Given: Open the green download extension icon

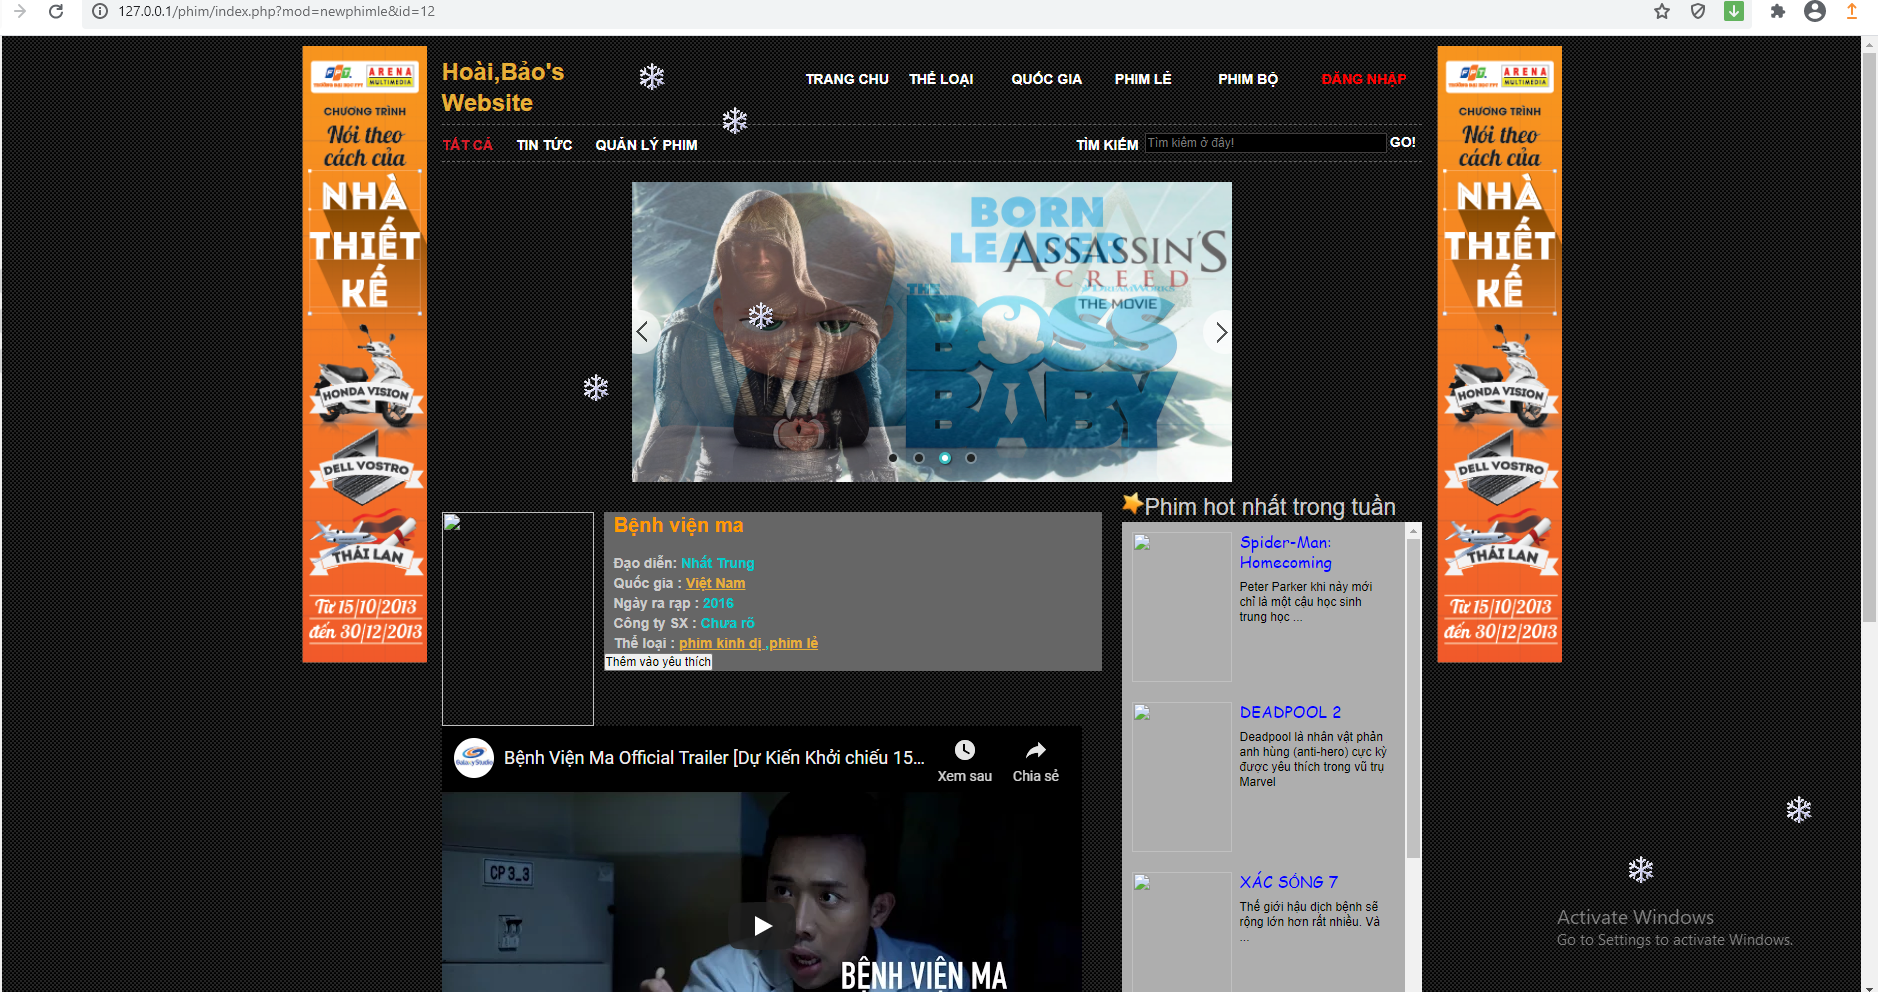Looking at the screenshot, I should (x=1734, y=11).
